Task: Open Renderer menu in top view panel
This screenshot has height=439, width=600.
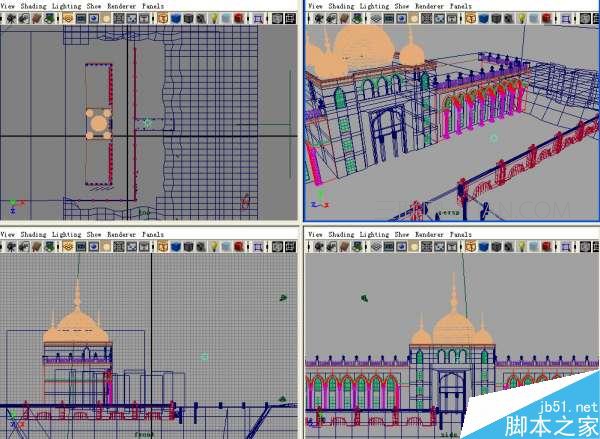Action: pyautogui.click(x=121, y=6)
